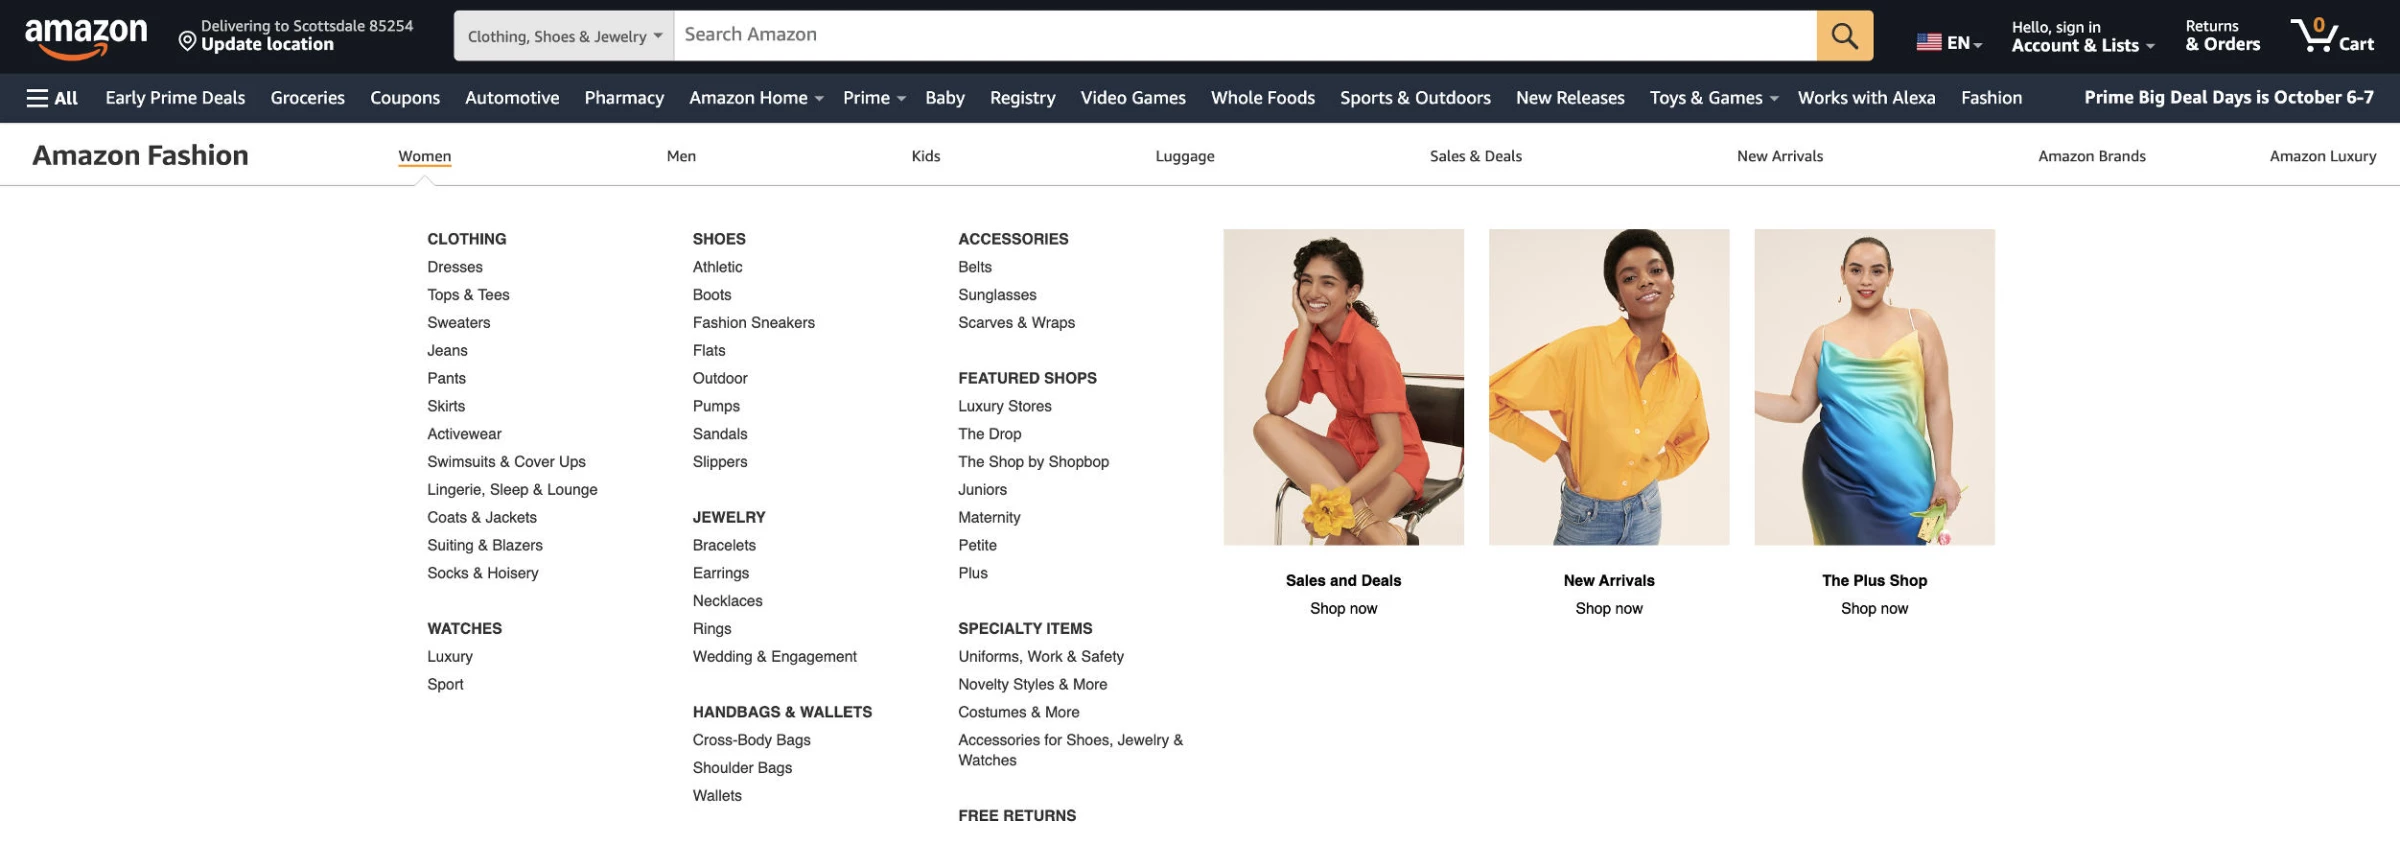2400x867 pixels.
Task: Open Accessories for Shoes, Jewelry & Watches
Action: coord(1070,750)
